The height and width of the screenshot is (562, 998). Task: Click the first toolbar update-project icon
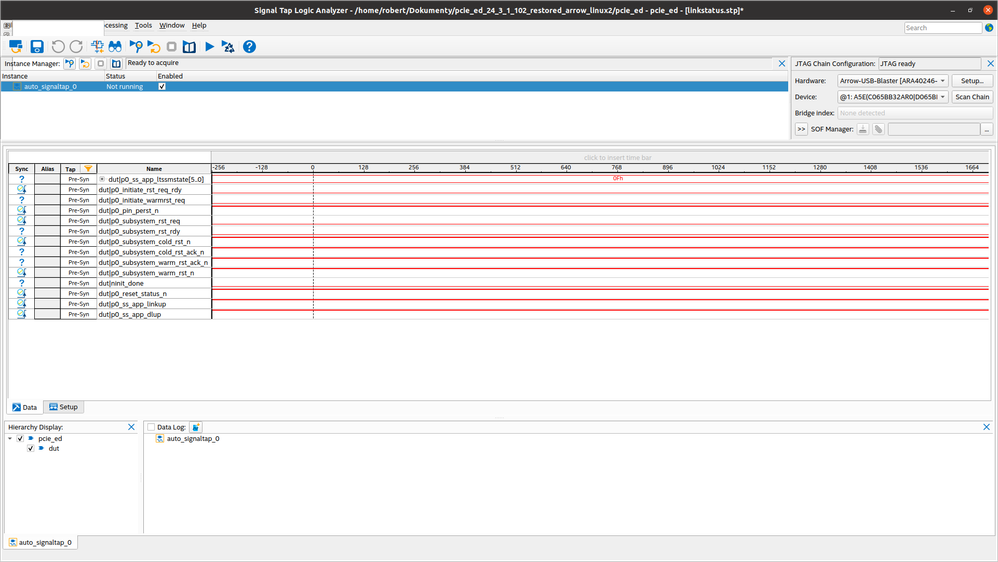[x=16, y=46]
